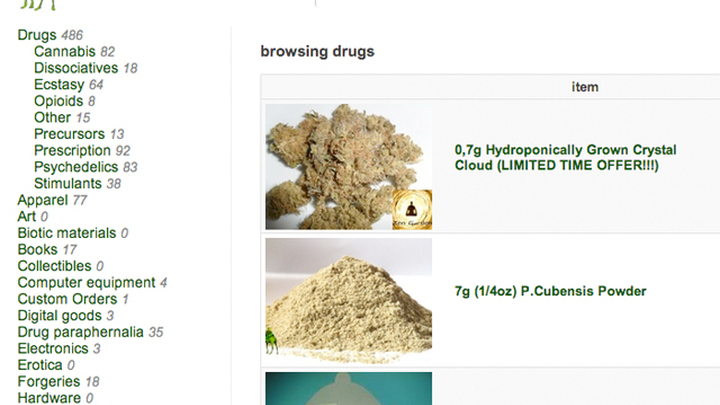Browse the Psychedelics category
The image size is (720, 405).
tap(76, 167)
